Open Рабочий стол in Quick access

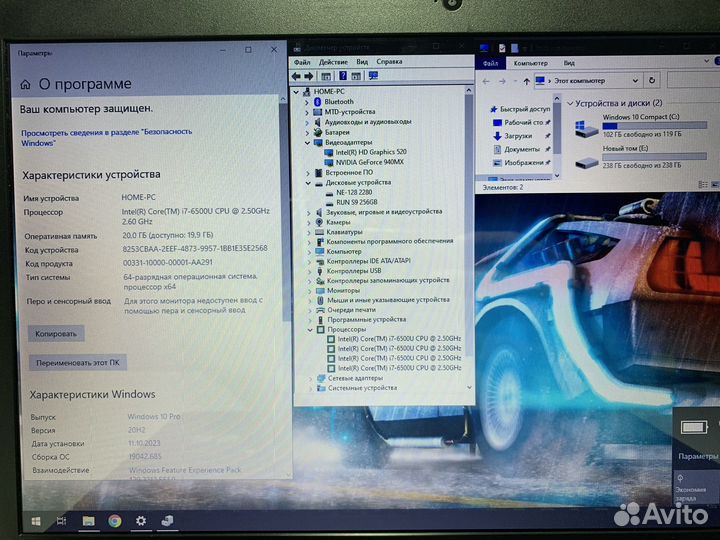(523, 123)
